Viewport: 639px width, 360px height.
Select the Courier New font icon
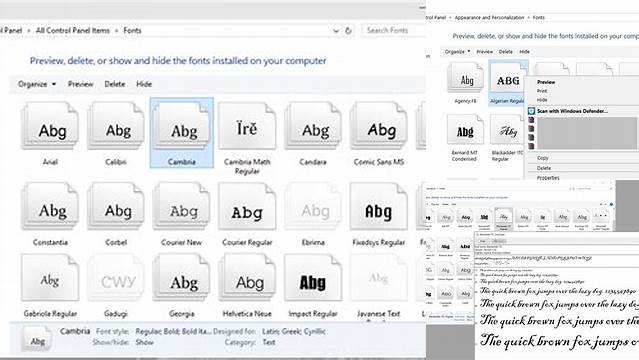(x=182, y=207)
